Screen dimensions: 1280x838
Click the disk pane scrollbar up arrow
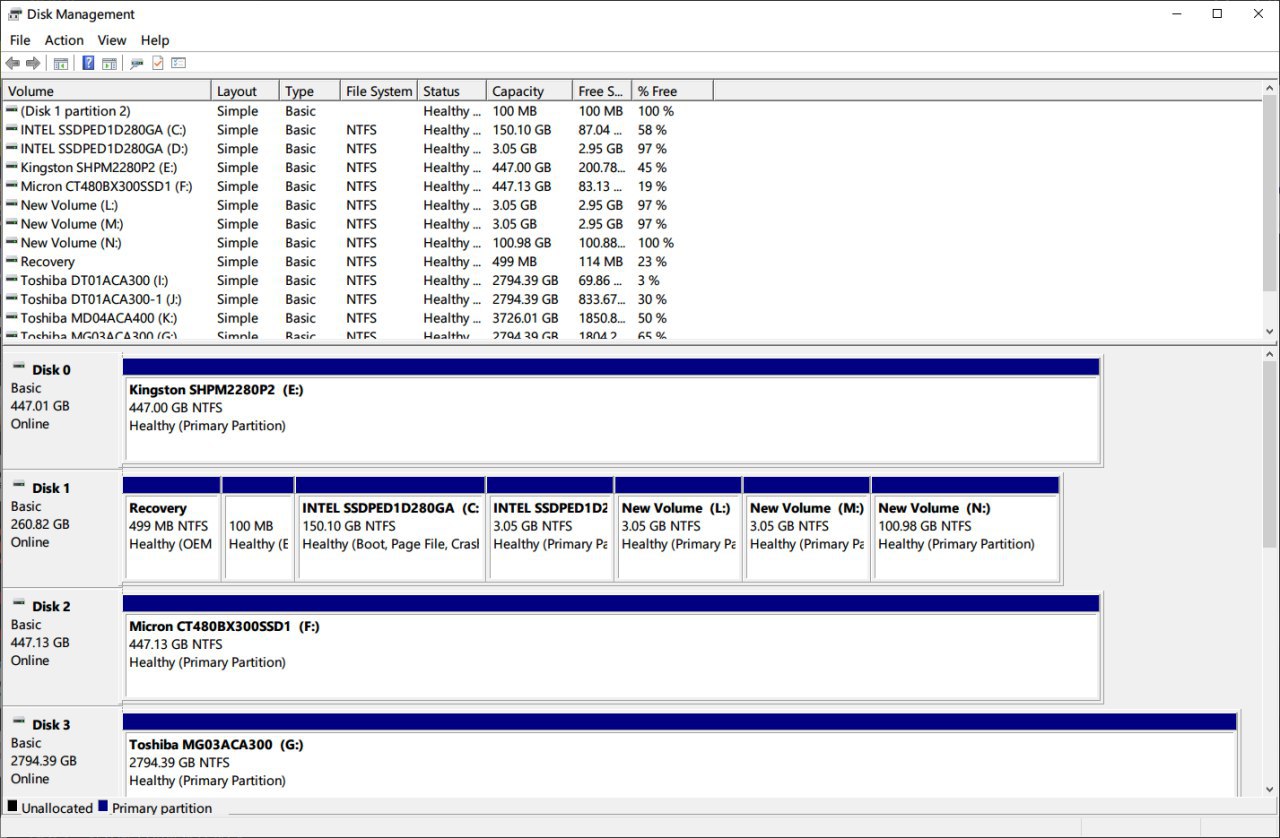coord(1270,355)
